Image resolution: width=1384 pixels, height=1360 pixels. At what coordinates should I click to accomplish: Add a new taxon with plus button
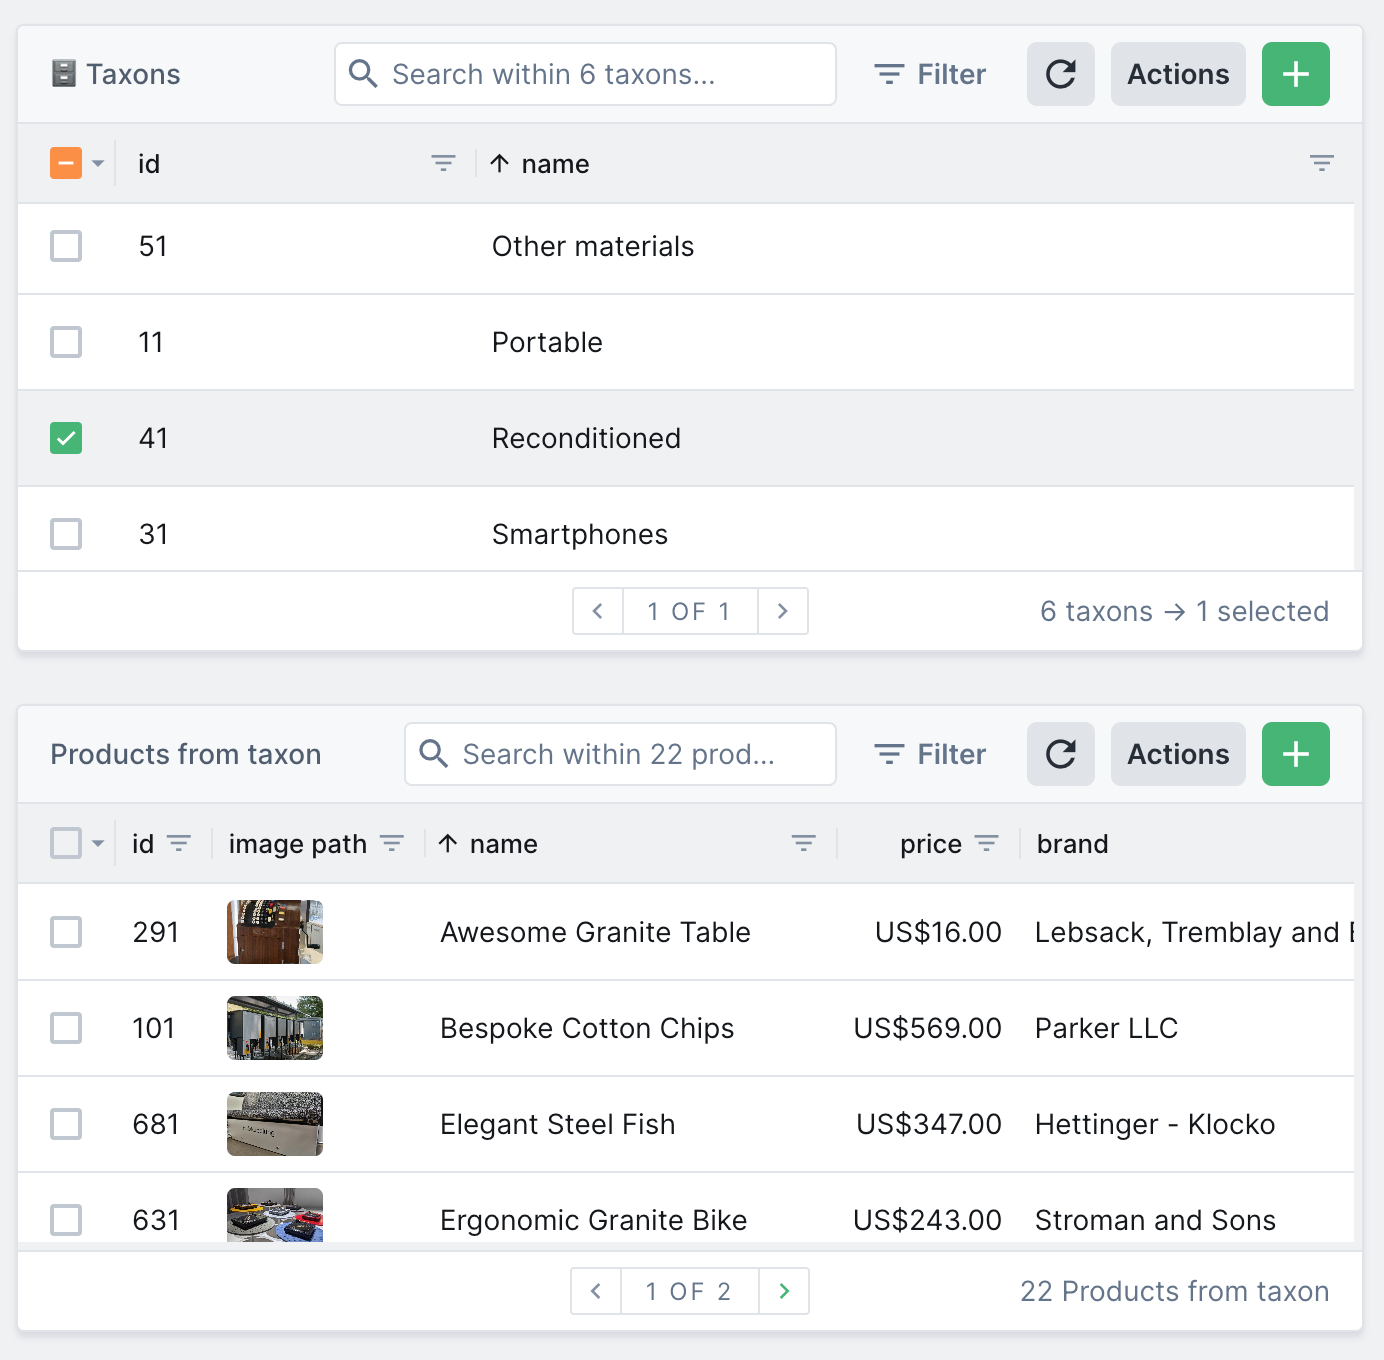coord(1295,74)
